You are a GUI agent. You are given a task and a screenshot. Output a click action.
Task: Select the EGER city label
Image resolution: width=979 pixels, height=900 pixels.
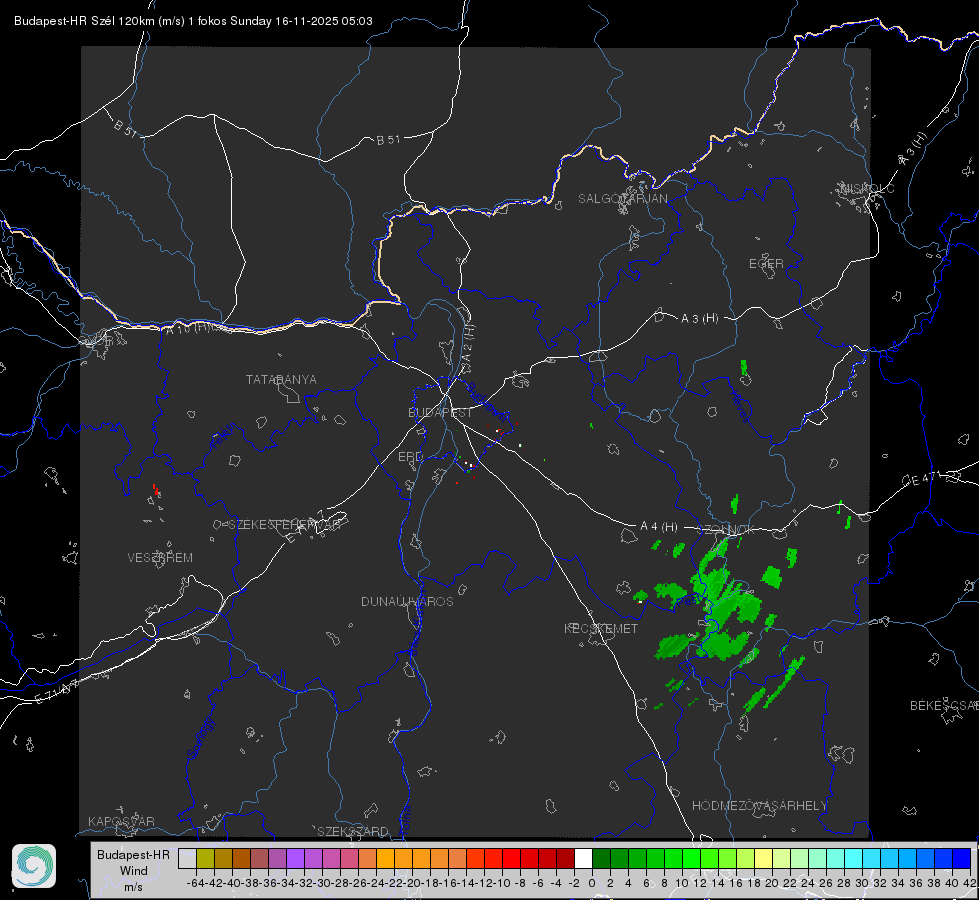766,264
